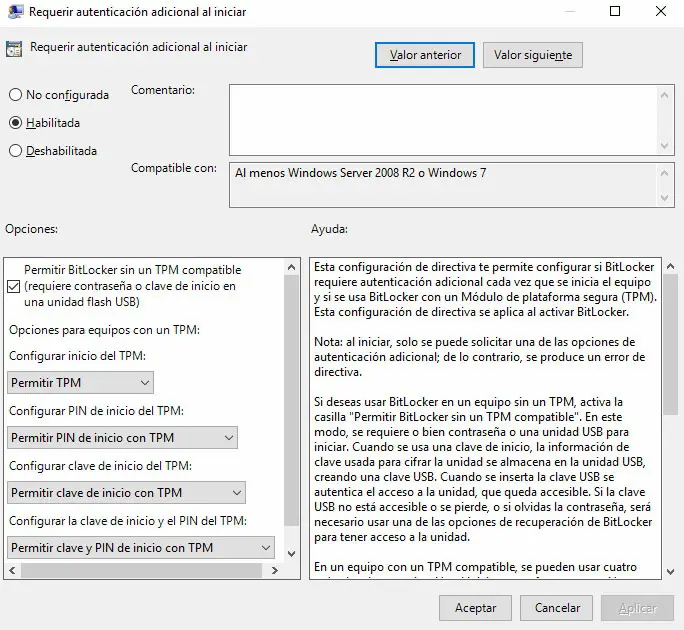
Task: Click the help panel scroll up arrow
Action: pyautogui.click(x=670, y=266)
